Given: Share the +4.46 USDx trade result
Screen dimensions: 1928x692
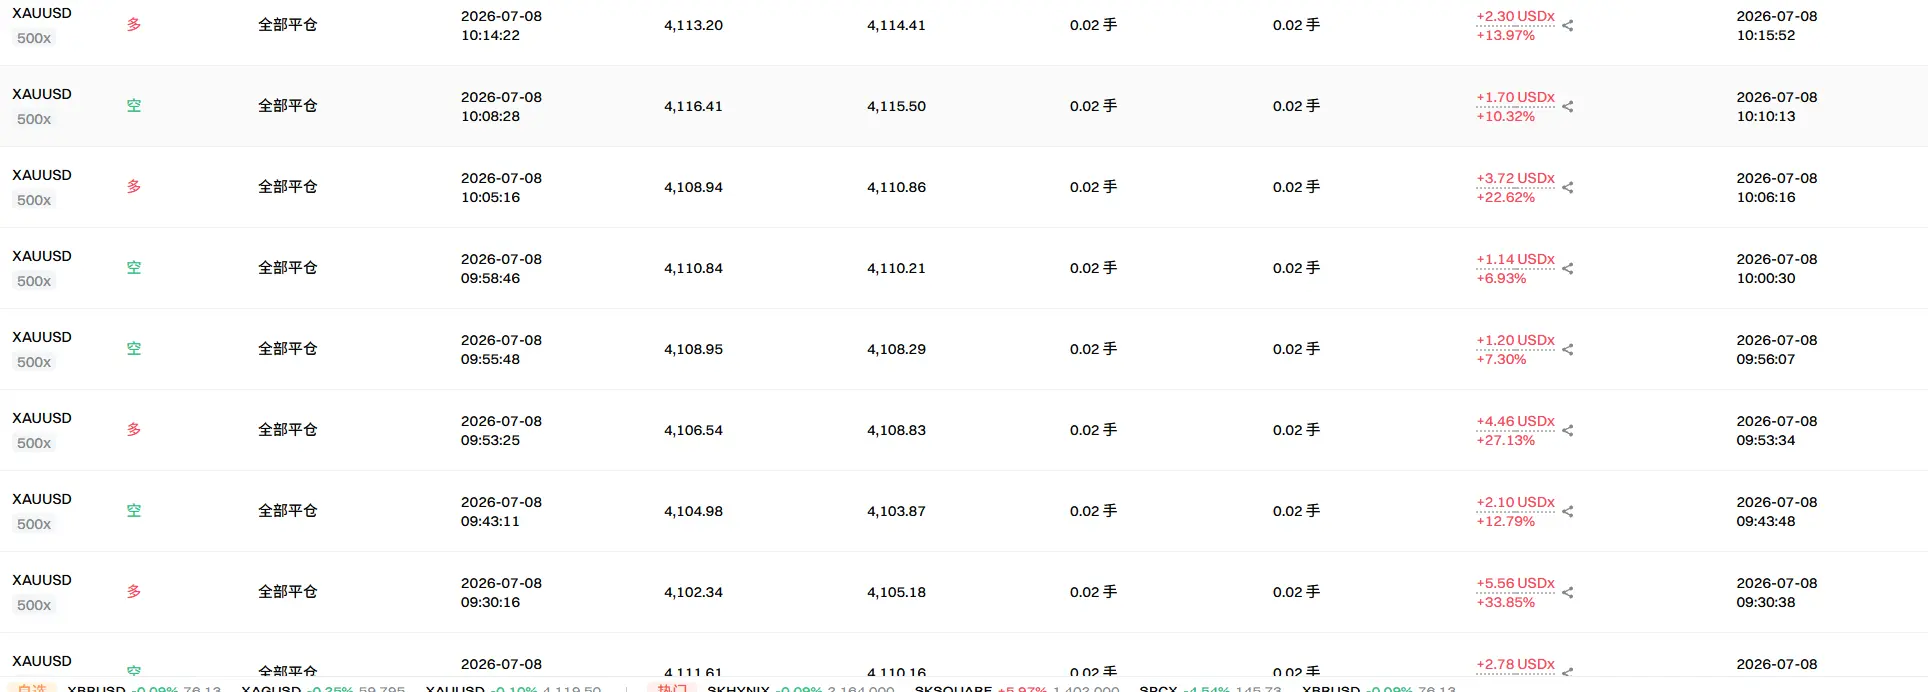Looking at the screenshot, I should tap(1567, 431).
